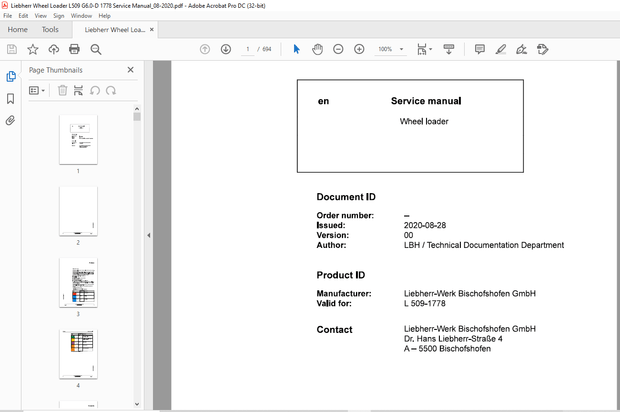The width and height of the screenshot is (620, 412).
Task: Choose the Selection arrow tool
Action: point(297,49)
